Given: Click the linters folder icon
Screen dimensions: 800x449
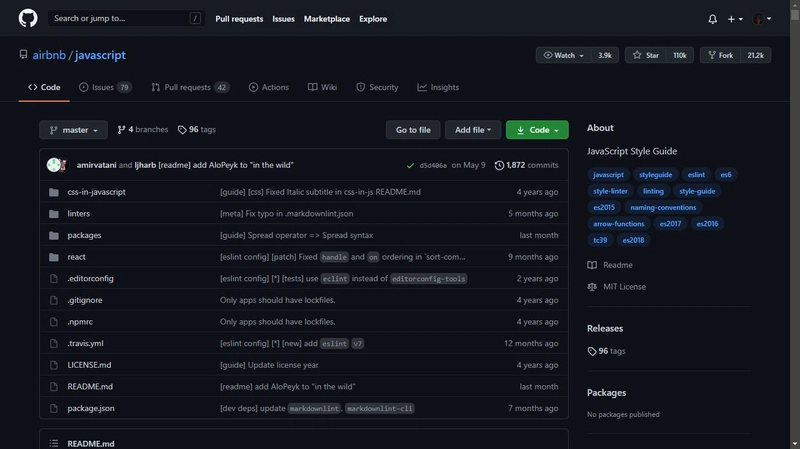Looking at the screenshot, I should coord(54,214).
